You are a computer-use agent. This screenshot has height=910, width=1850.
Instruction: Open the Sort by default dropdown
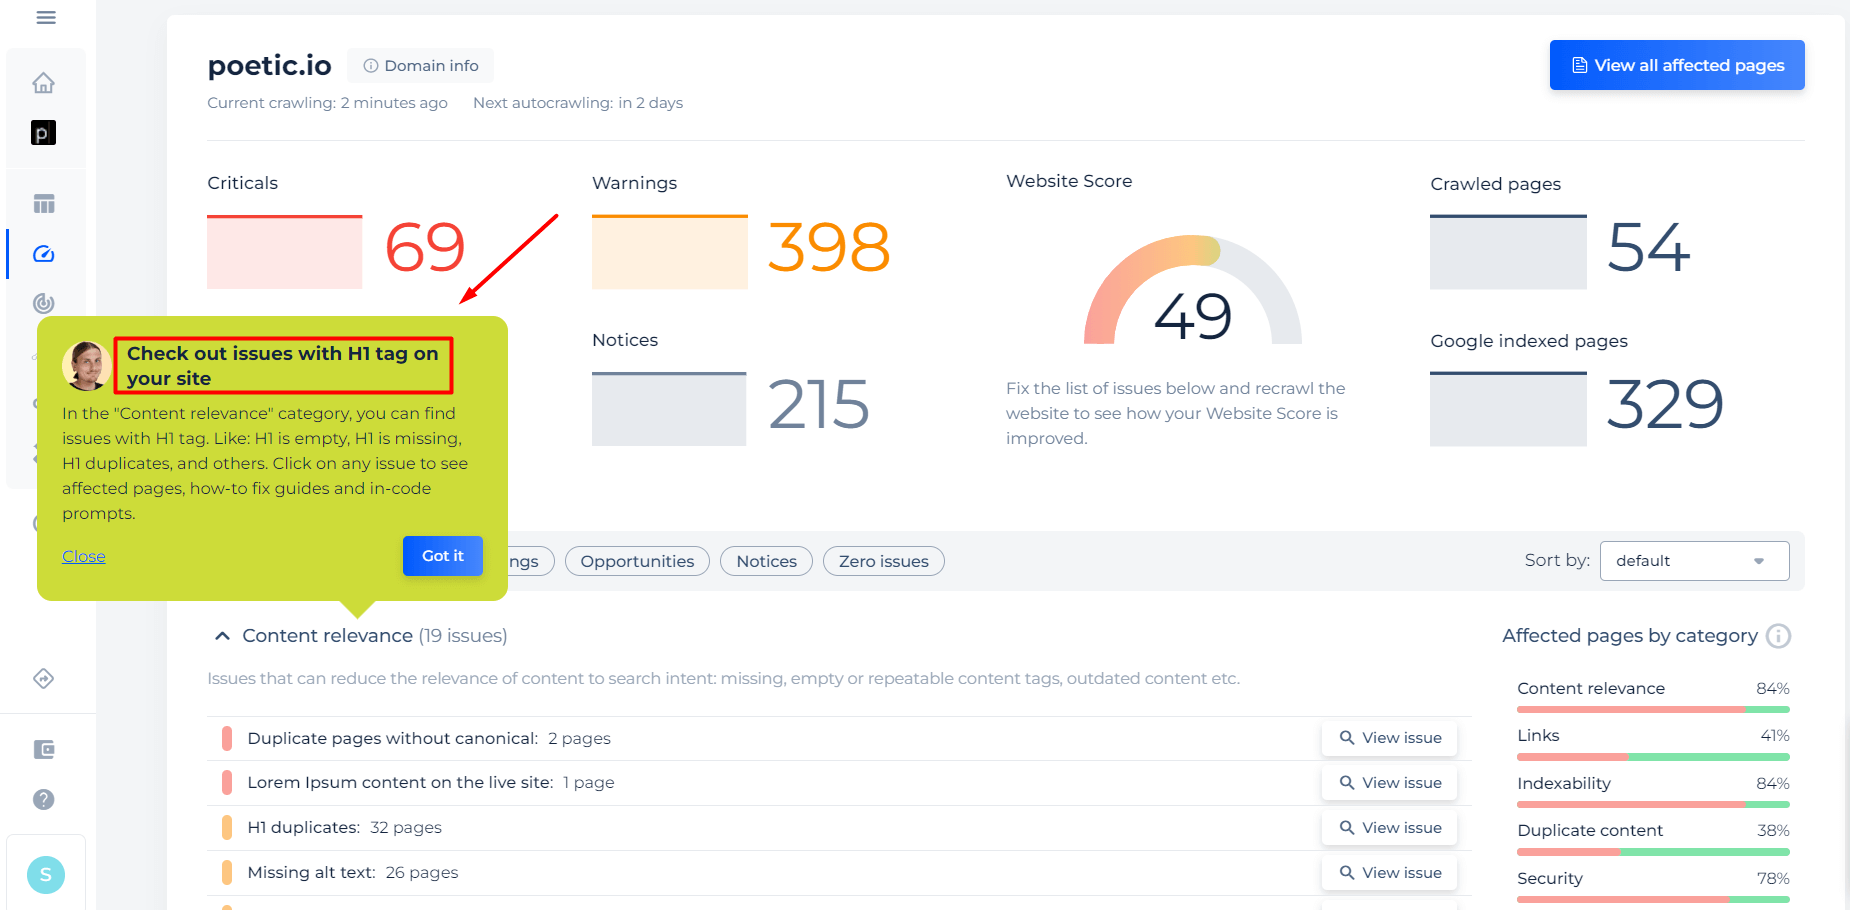tap(1694, 561)
